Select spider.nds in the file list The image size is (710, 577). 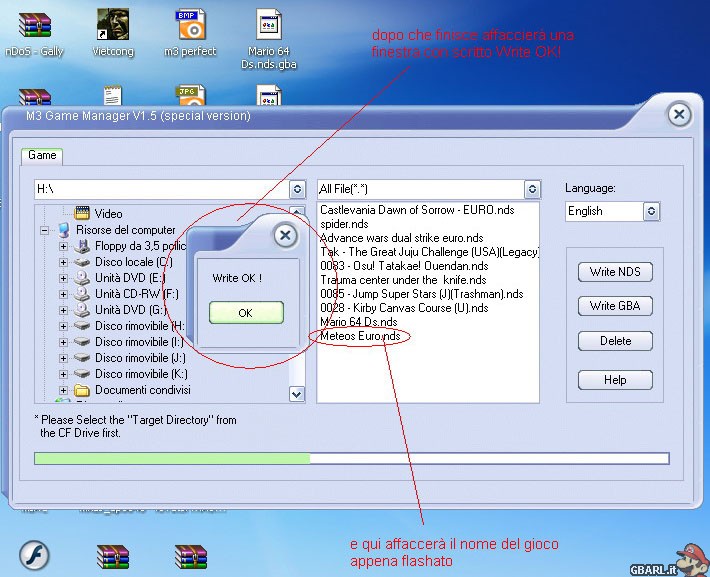tap(344, 224)
